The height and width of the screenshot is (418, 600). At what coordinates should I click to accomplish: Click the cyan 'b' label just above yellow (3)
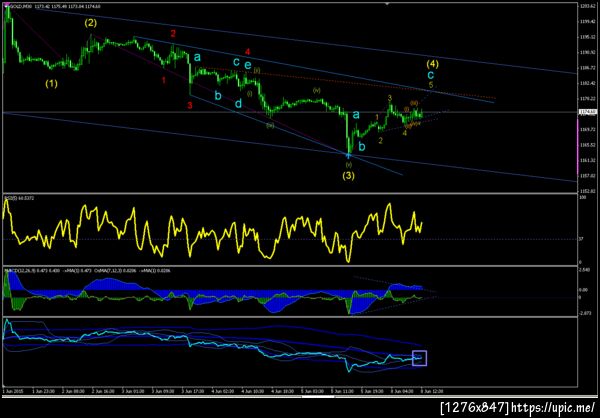[362, 146]
